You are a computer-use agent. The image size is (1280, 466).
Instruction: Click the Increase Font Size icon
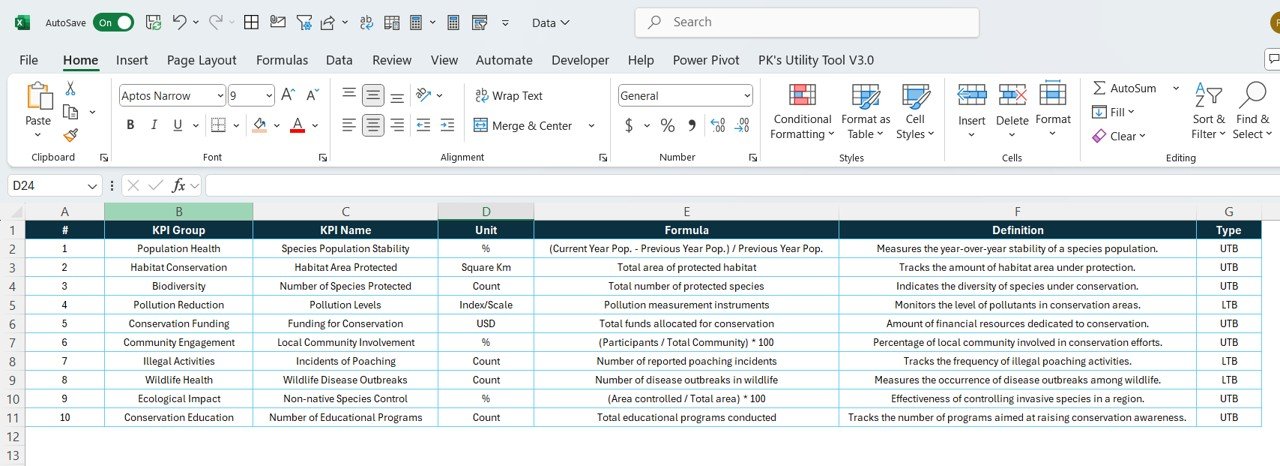pyautogui.click(x=288, y=96)
